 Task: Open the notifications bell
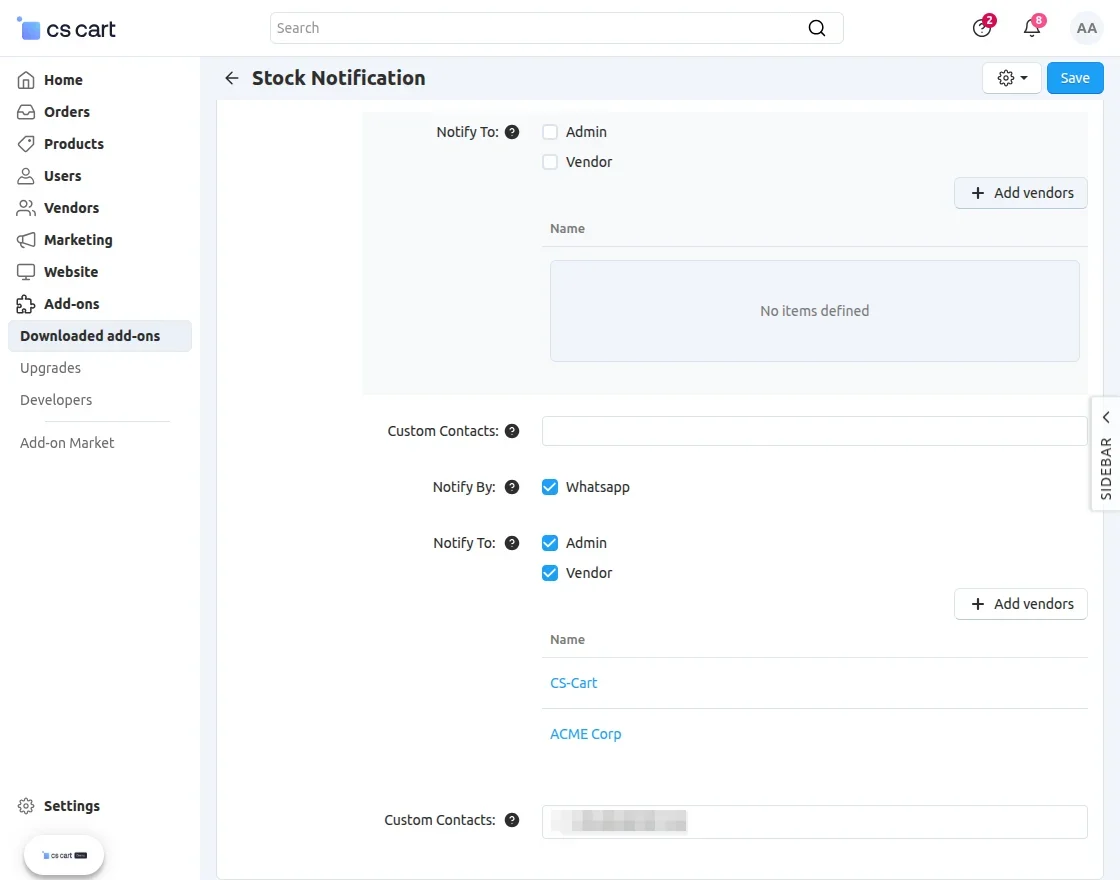pos(1032,28)
